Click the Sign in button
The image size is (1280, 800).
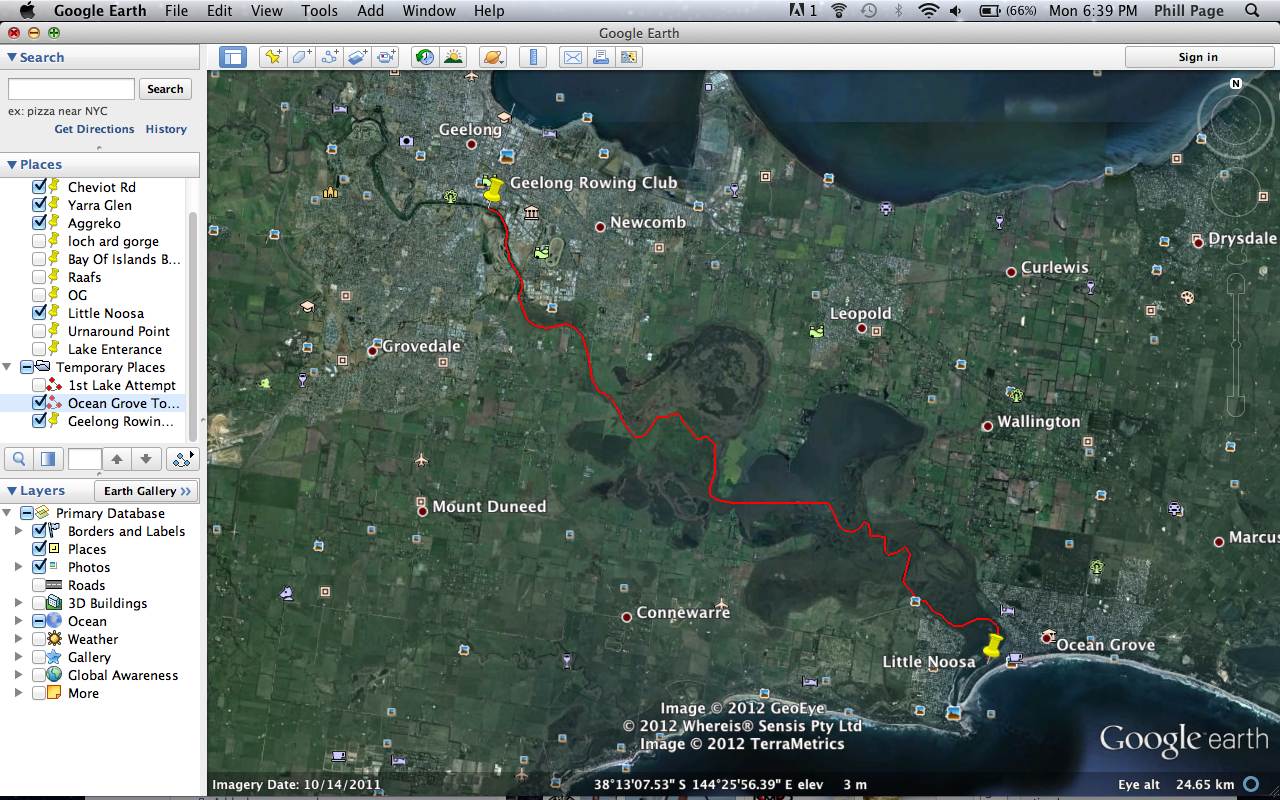(x=1197, y=57)
